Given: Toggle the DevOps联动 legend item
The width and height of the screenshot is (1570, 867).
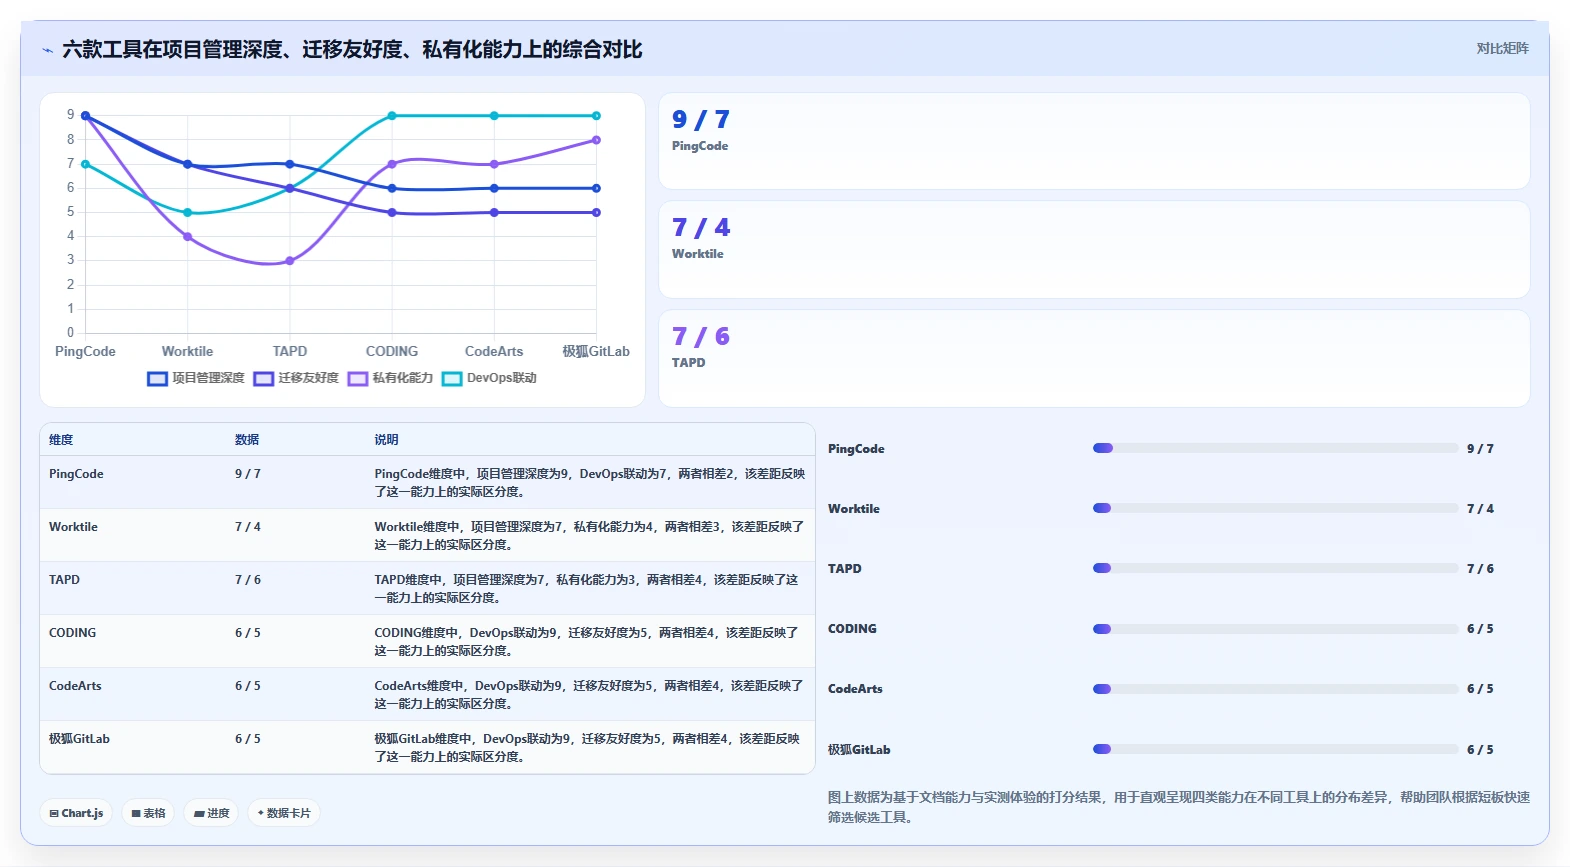Looking at the screenshot, I should [x=489, y=378].
